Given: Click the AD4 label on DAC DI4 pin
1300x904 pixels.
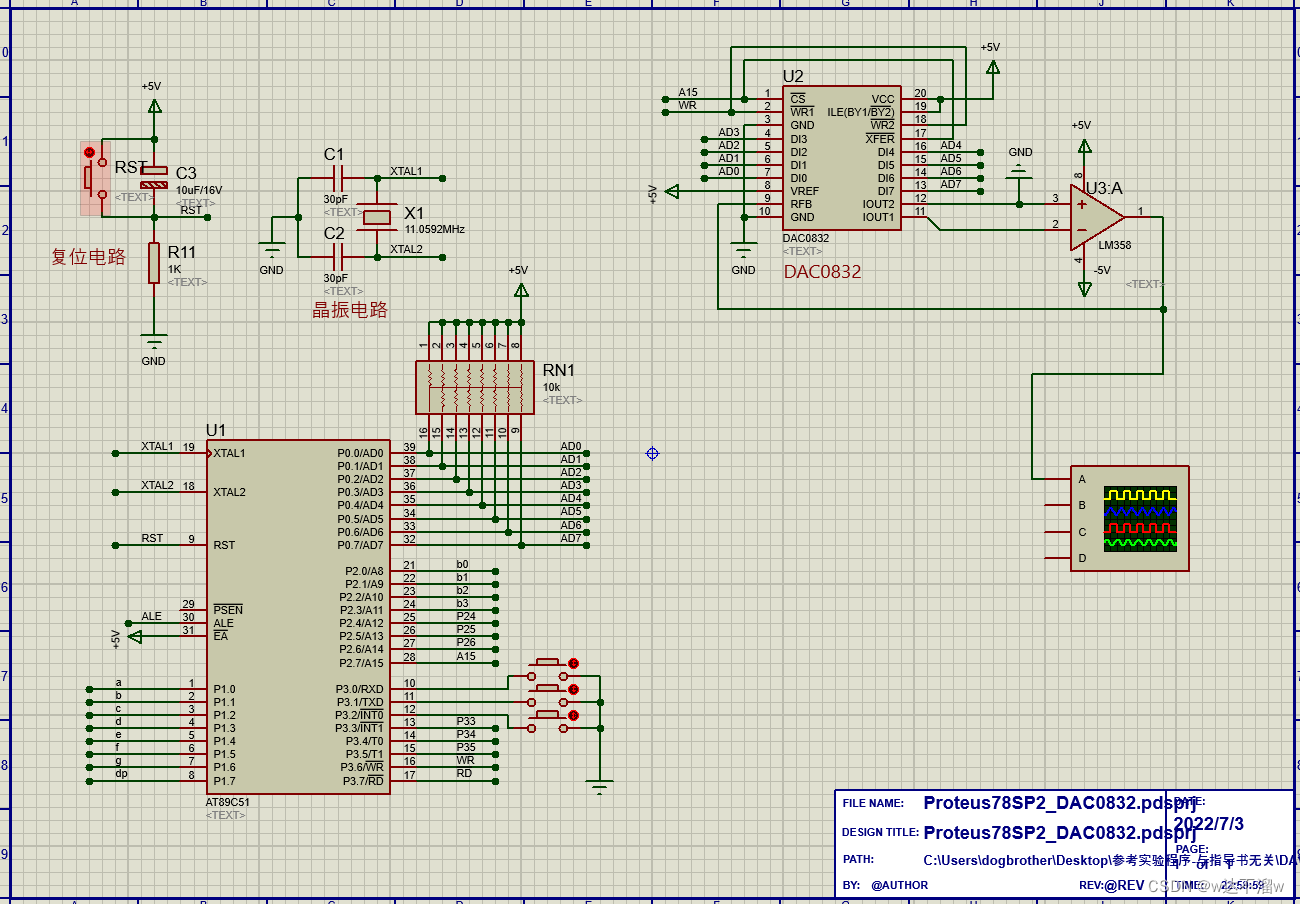Looking at the screenshot, I should point(951,145).
